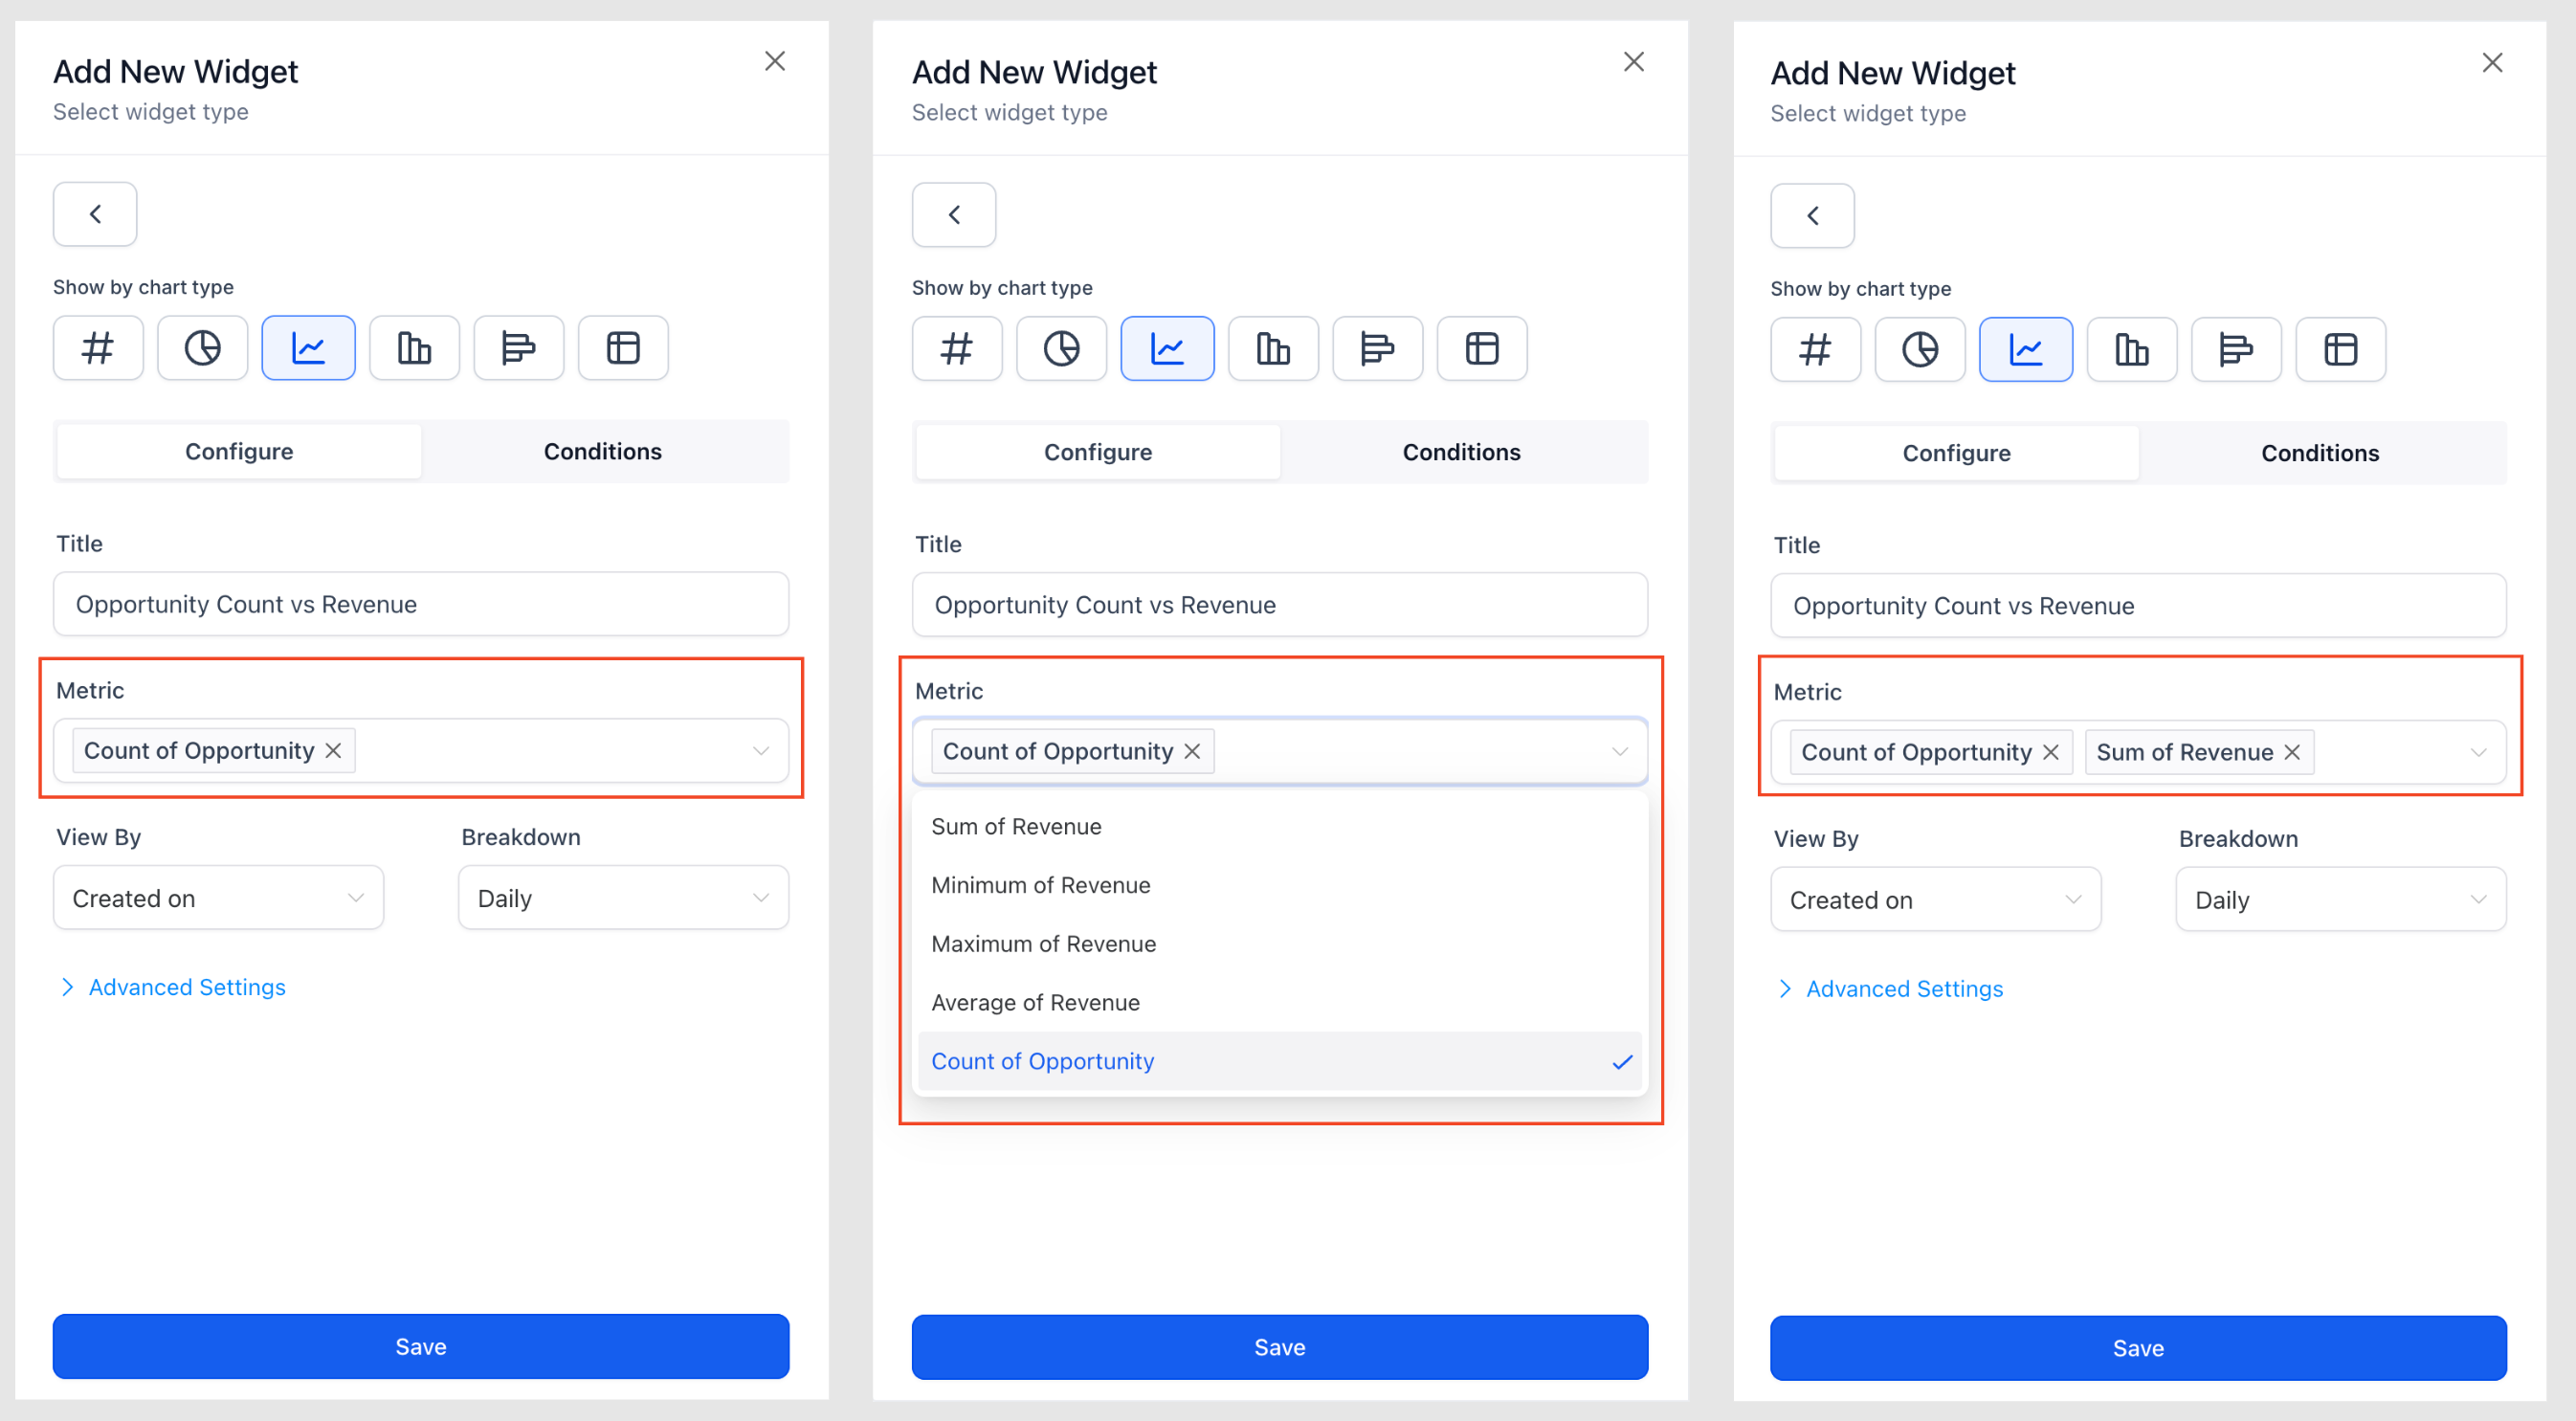
Task: Select the line chart type in left panel
Action: (x=308, y=348)
